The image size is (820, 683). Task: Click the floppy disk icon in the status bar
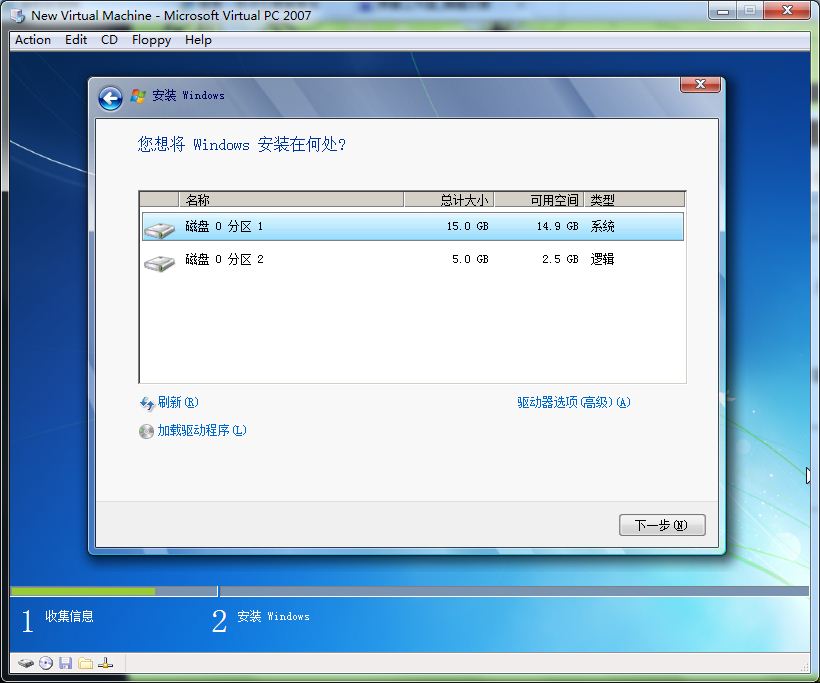66,662
